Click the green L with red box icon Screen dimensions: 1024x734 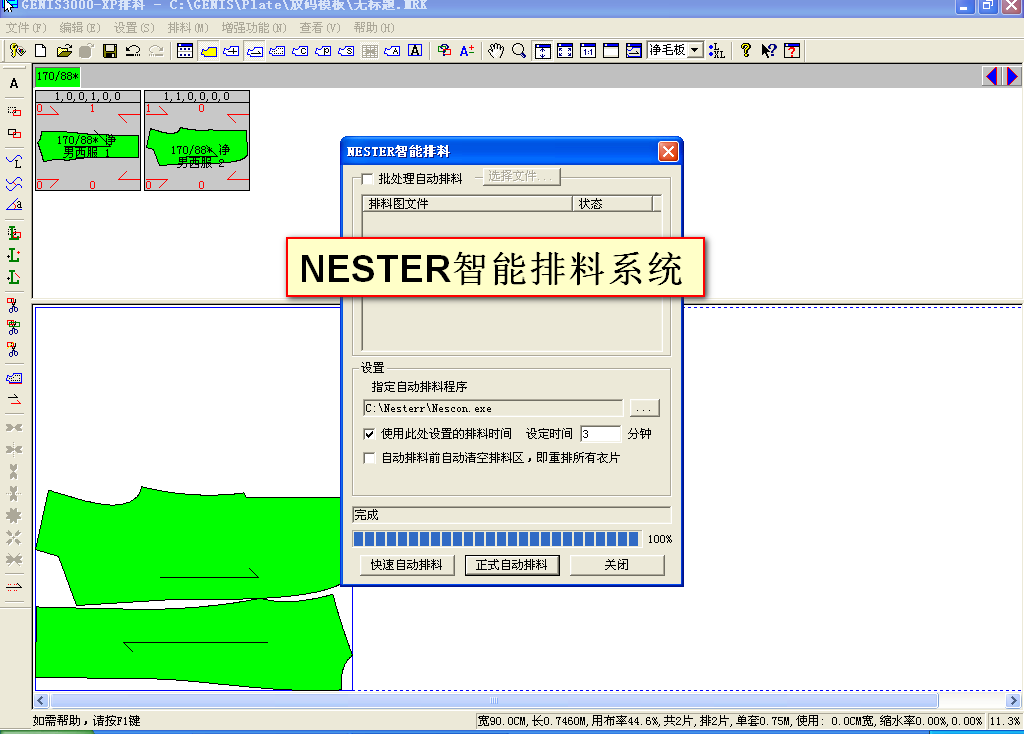(x=14, y=233)
